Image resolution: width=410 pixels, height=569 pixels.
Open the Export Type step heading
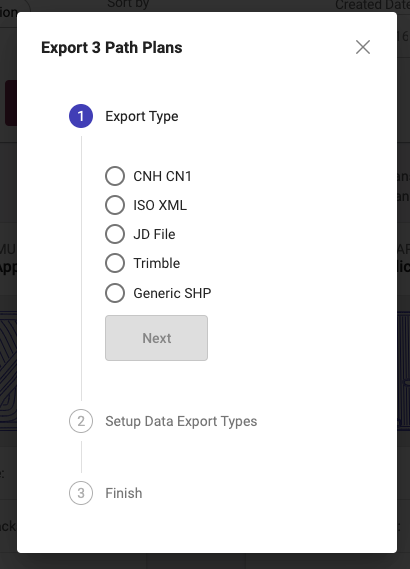pyautogui.click(x=142, y=116)
